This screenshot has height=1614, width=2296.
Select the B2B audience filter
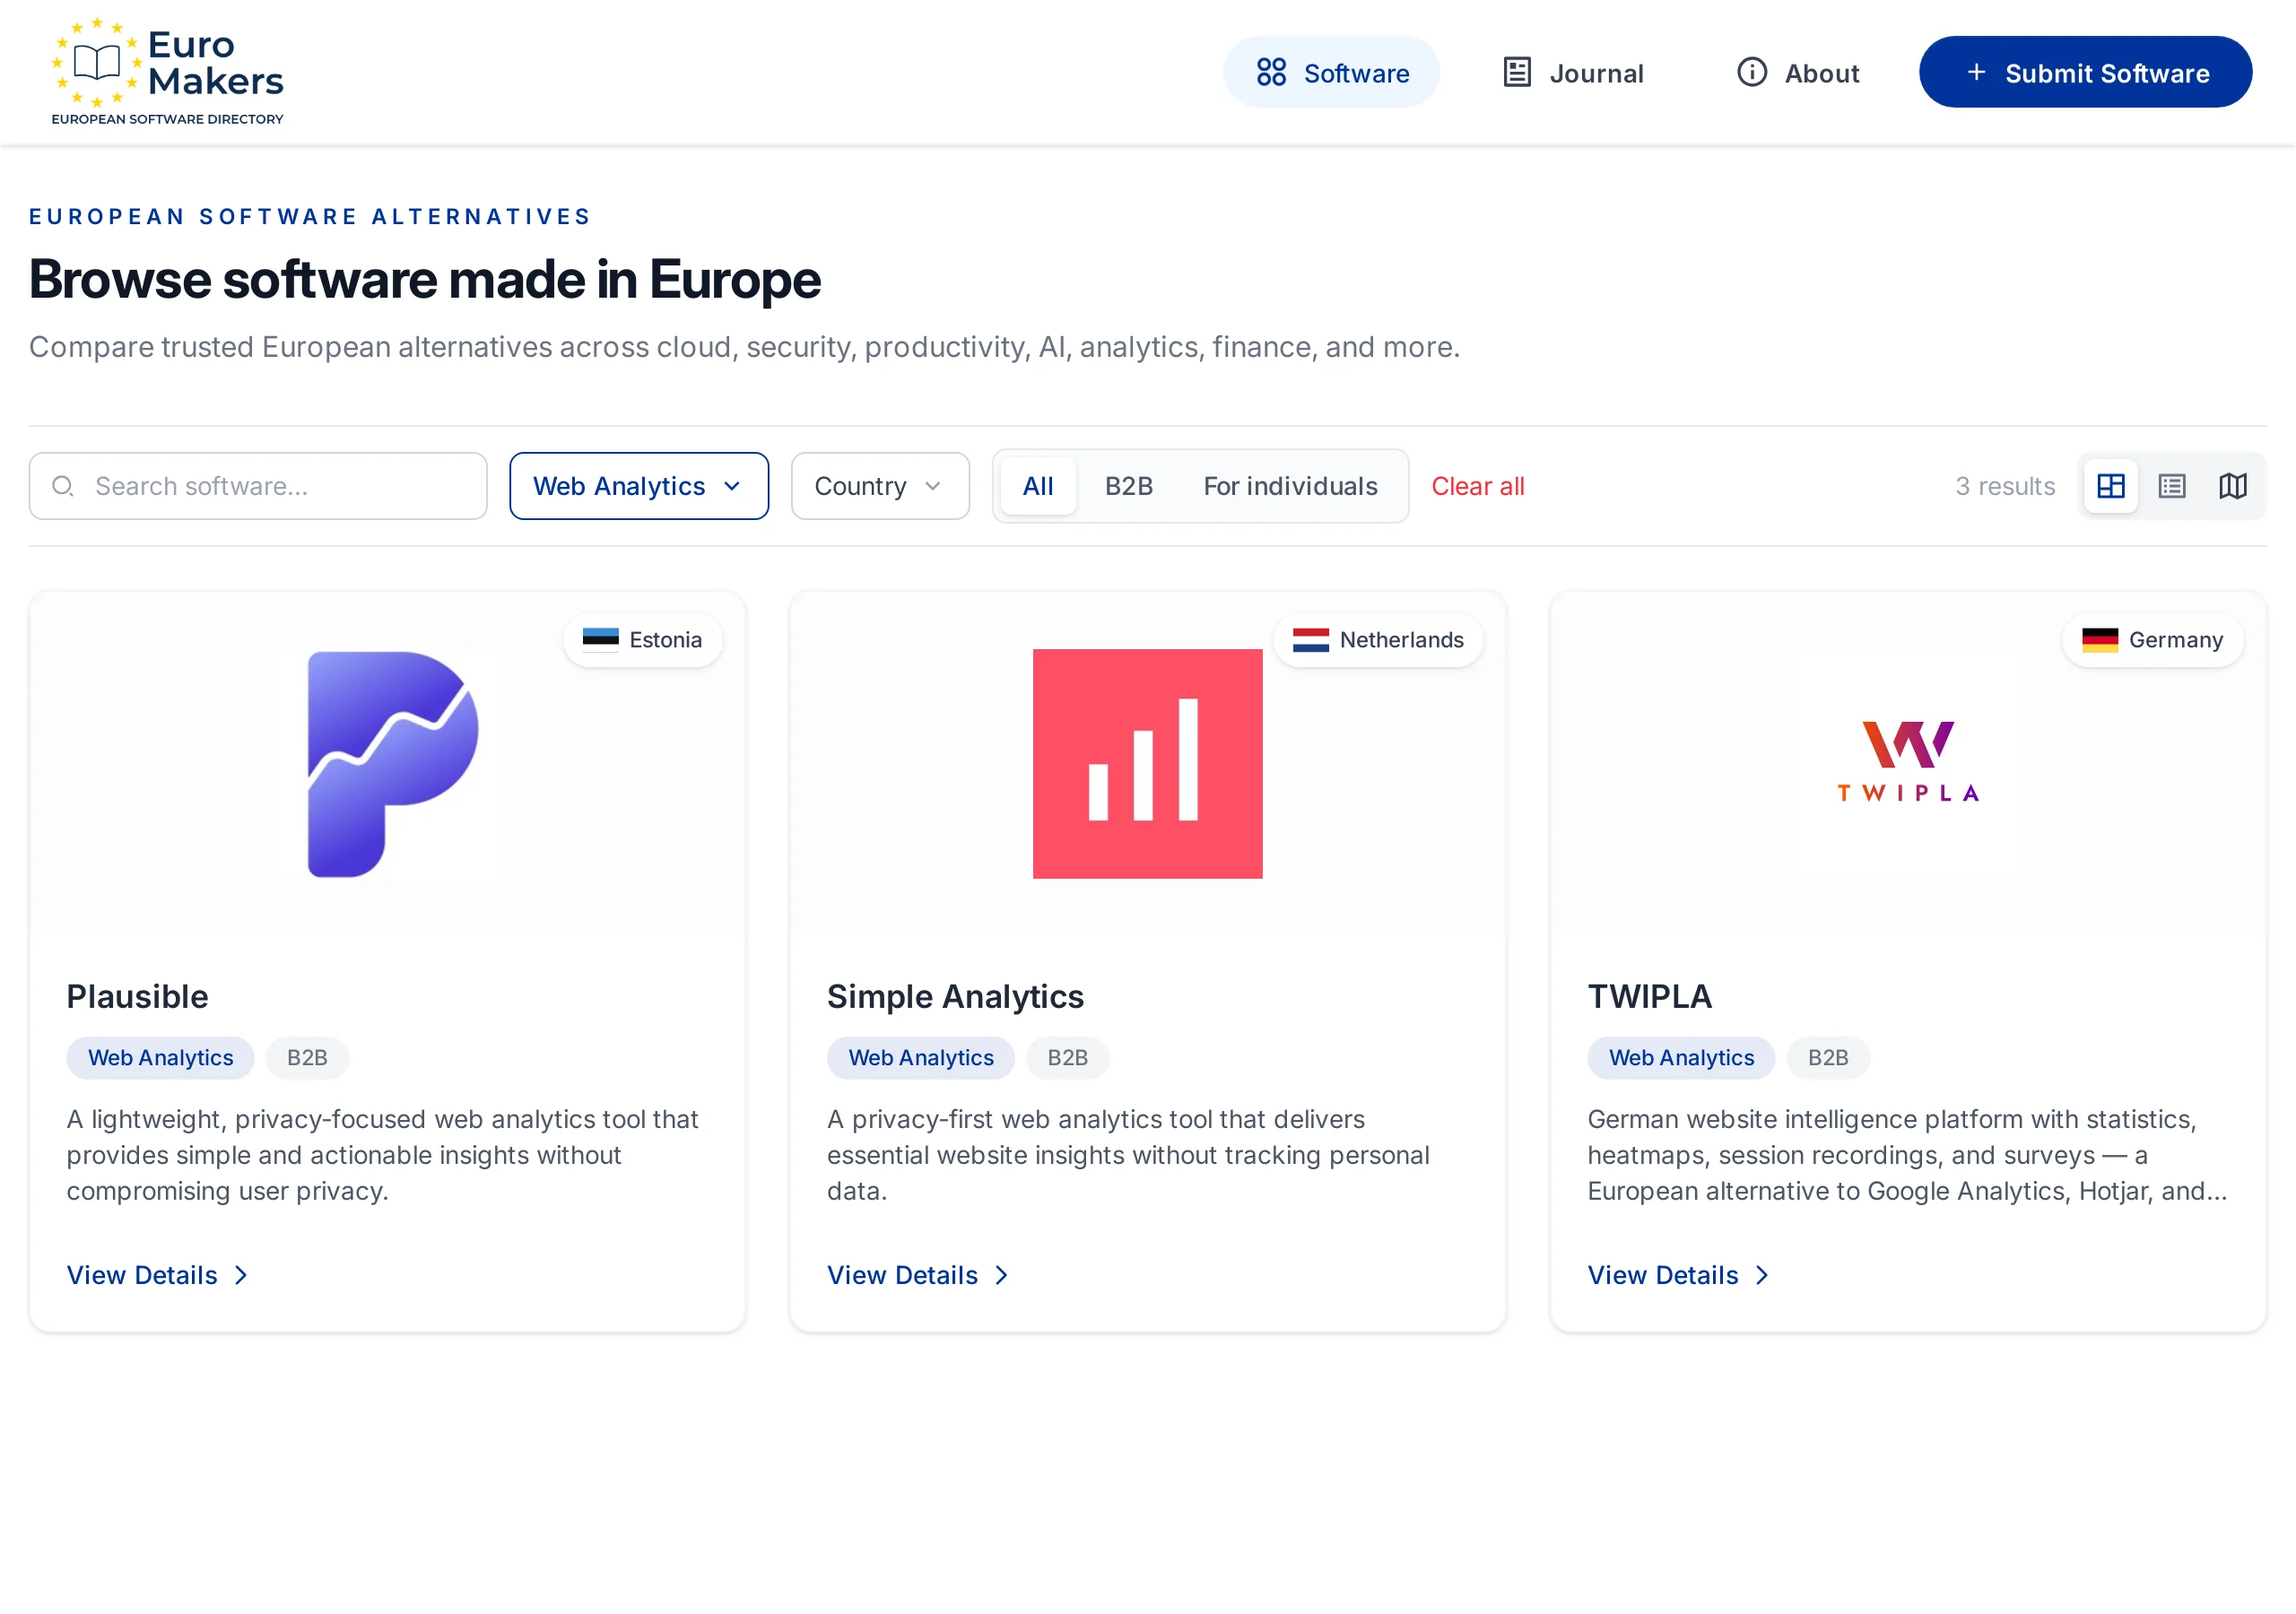[1129, 486]
